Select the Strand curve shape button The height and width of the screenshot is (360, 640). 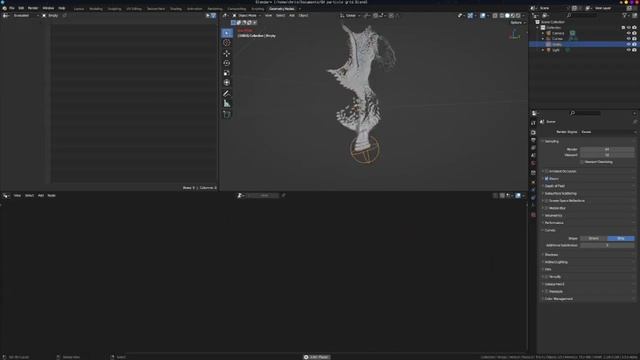[x=593, y=238]
